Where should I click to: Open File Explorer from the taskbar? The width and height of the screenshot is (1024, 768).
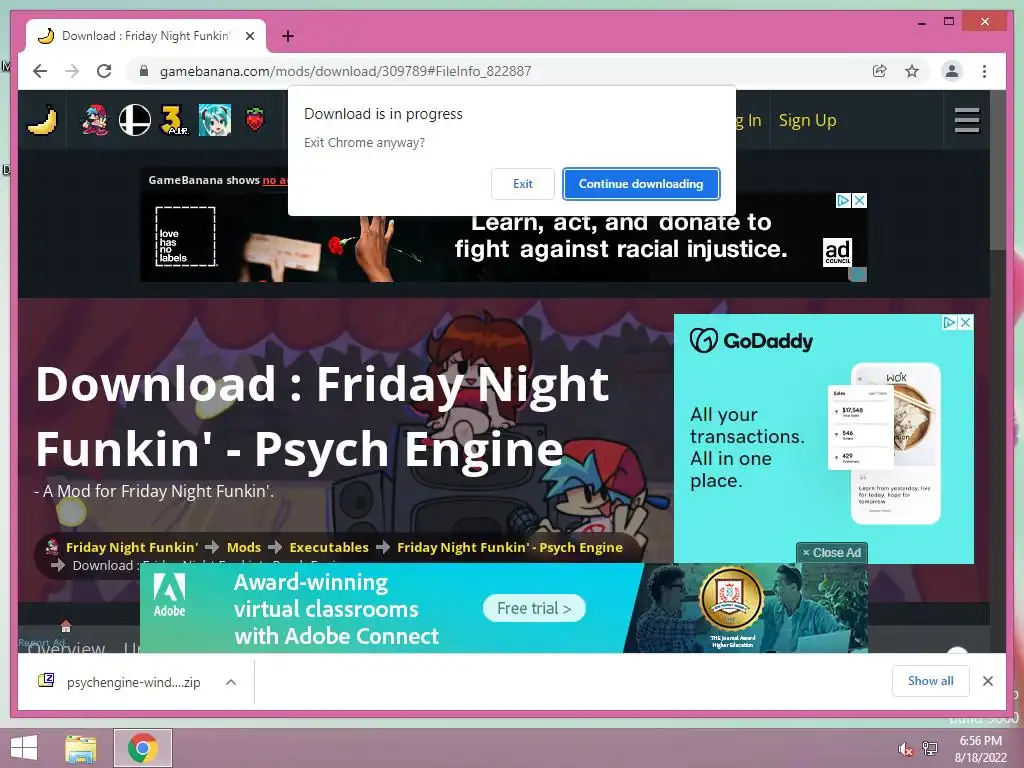[x=81, y=748]
